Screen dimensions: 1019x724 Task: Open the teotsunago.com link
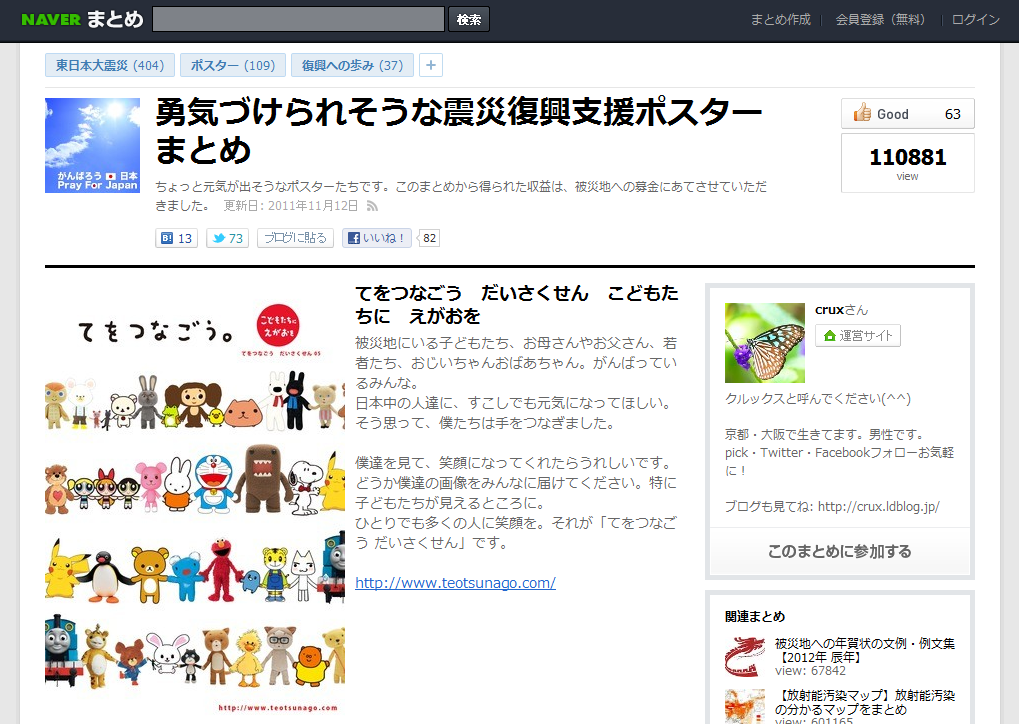click(455, 583)
